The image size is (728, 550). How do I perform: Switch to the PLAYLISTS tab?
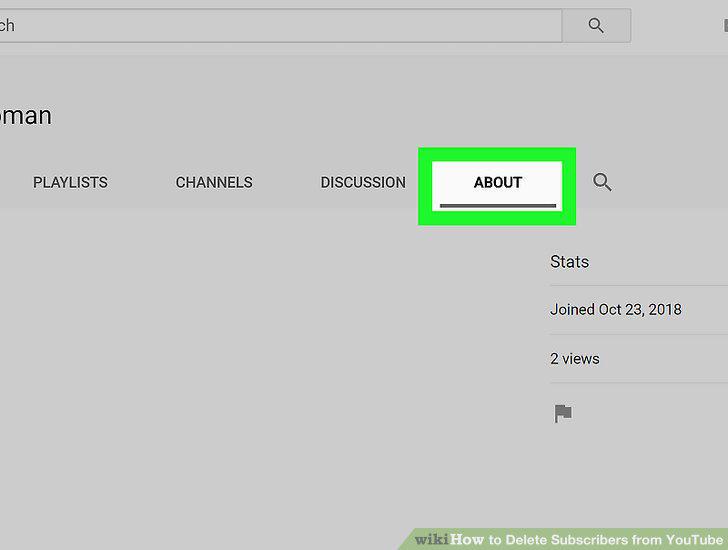click(x=70, y=182)
